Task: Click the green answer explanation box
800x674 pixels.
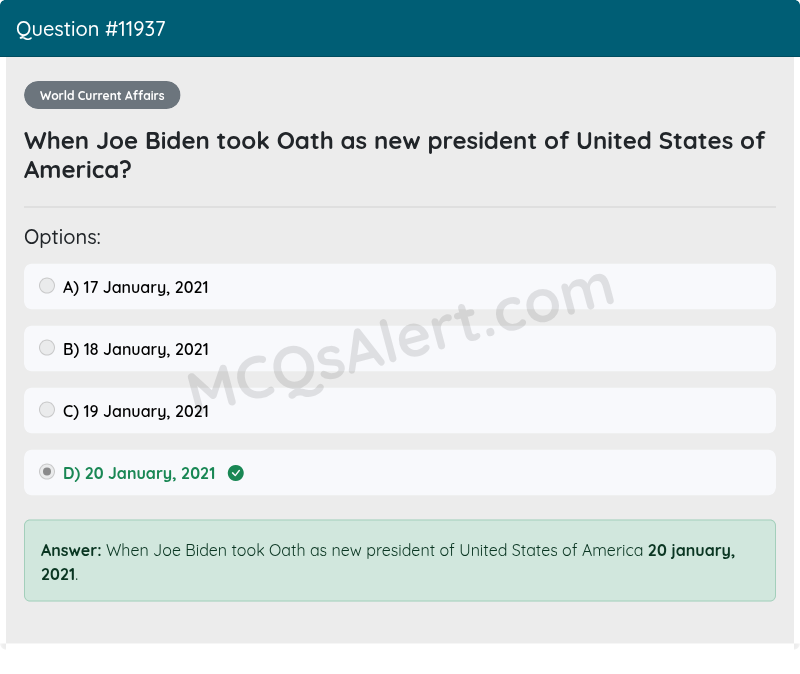Action: 400,560
